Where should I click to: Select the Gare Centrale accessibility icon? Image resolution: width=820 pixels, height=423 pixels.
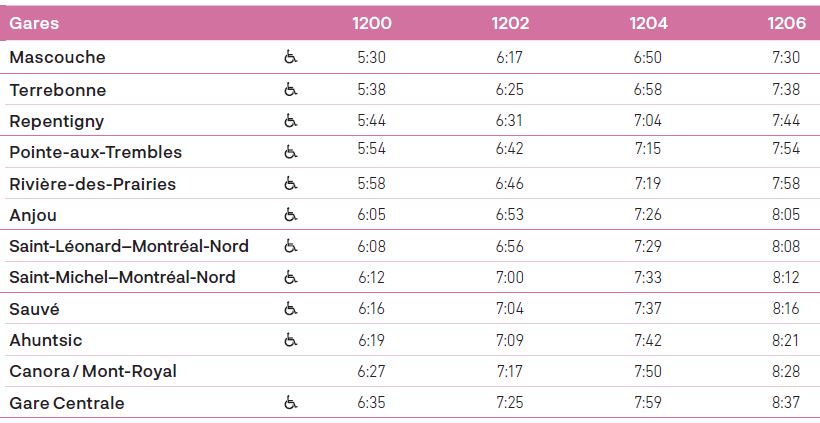coord(290,403)
